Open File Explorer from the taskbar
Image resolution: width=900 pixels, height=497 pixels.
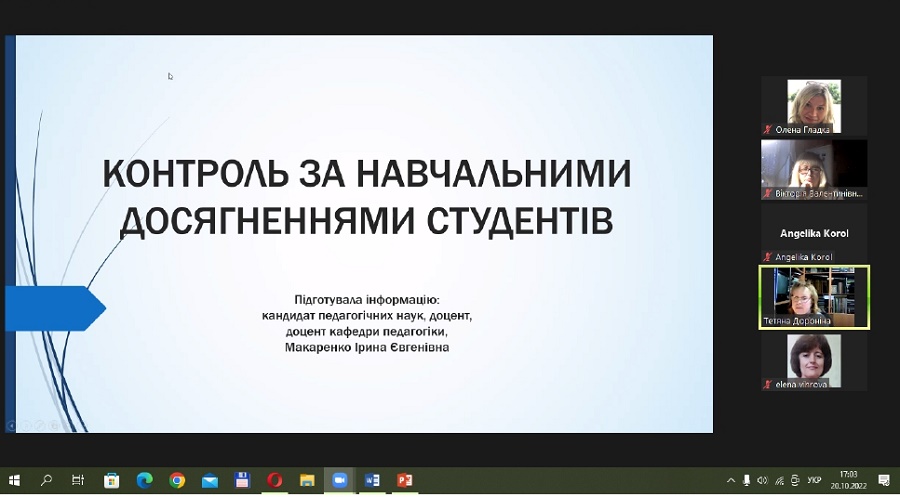click(307, 480)
